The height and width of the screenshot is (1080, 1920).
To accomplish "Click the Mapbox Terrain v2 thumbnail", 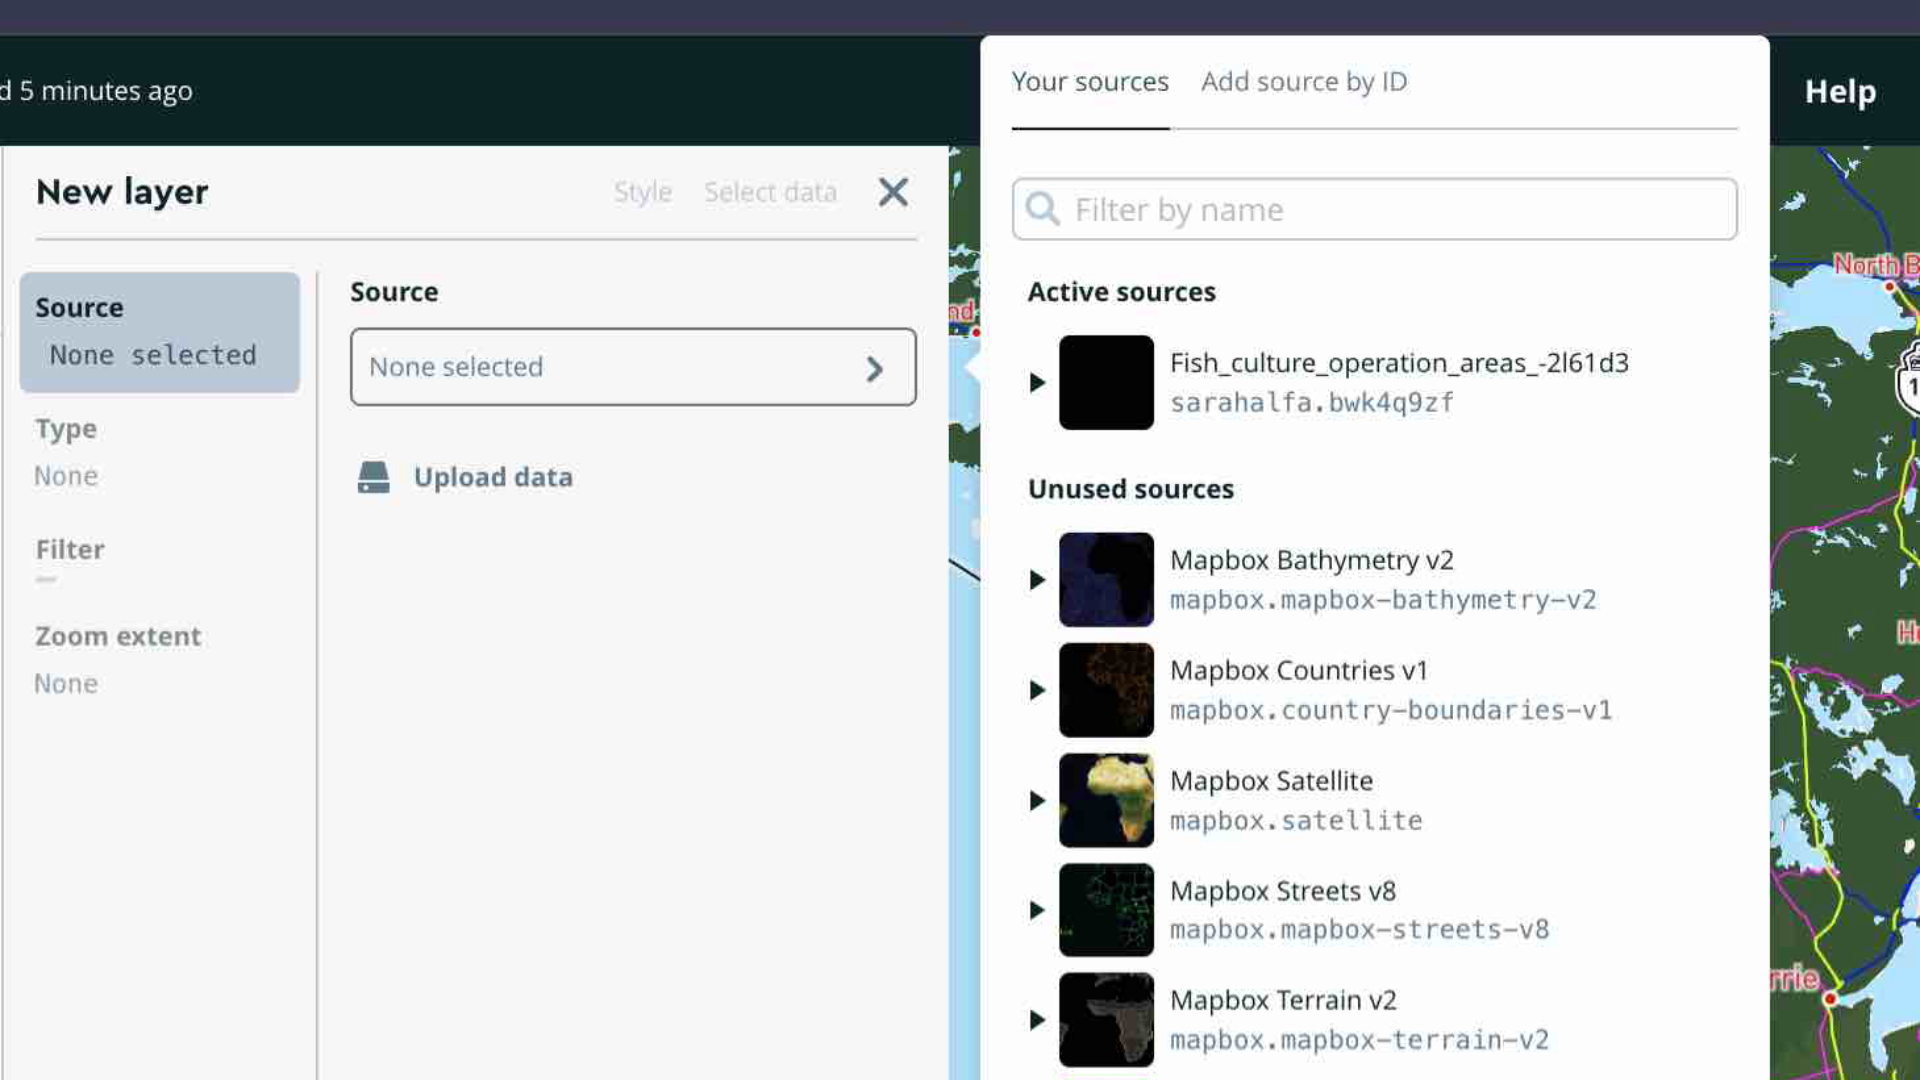I will coord(1107,1019).
